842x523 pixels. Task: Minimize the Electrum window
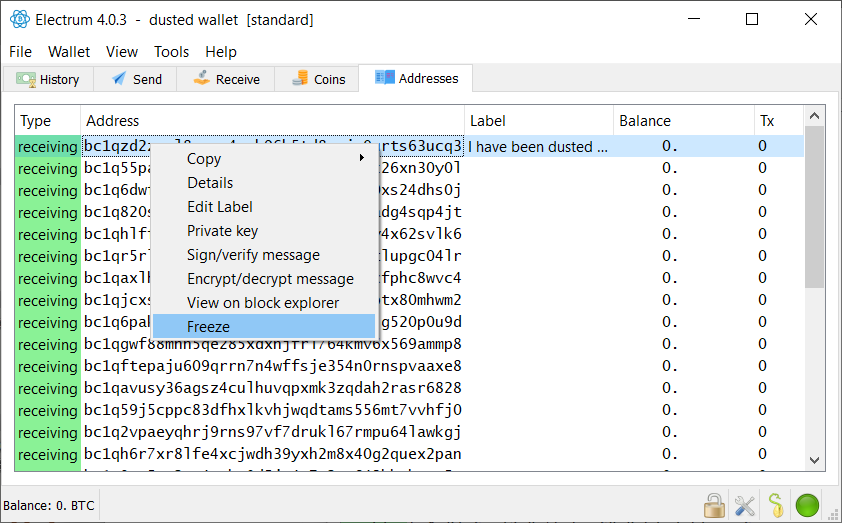click(694, 19)
